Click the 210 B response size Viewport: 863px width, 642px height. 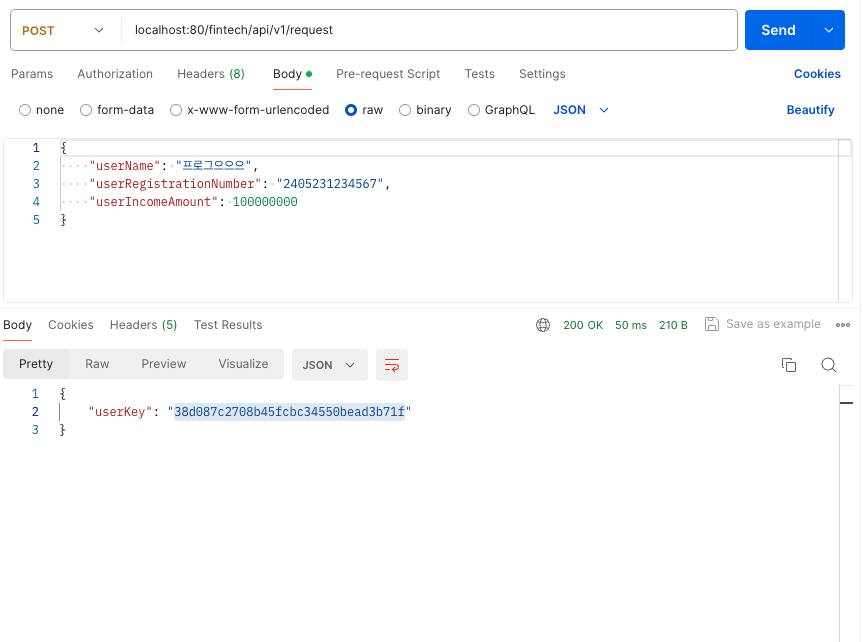tap(673, 325)
